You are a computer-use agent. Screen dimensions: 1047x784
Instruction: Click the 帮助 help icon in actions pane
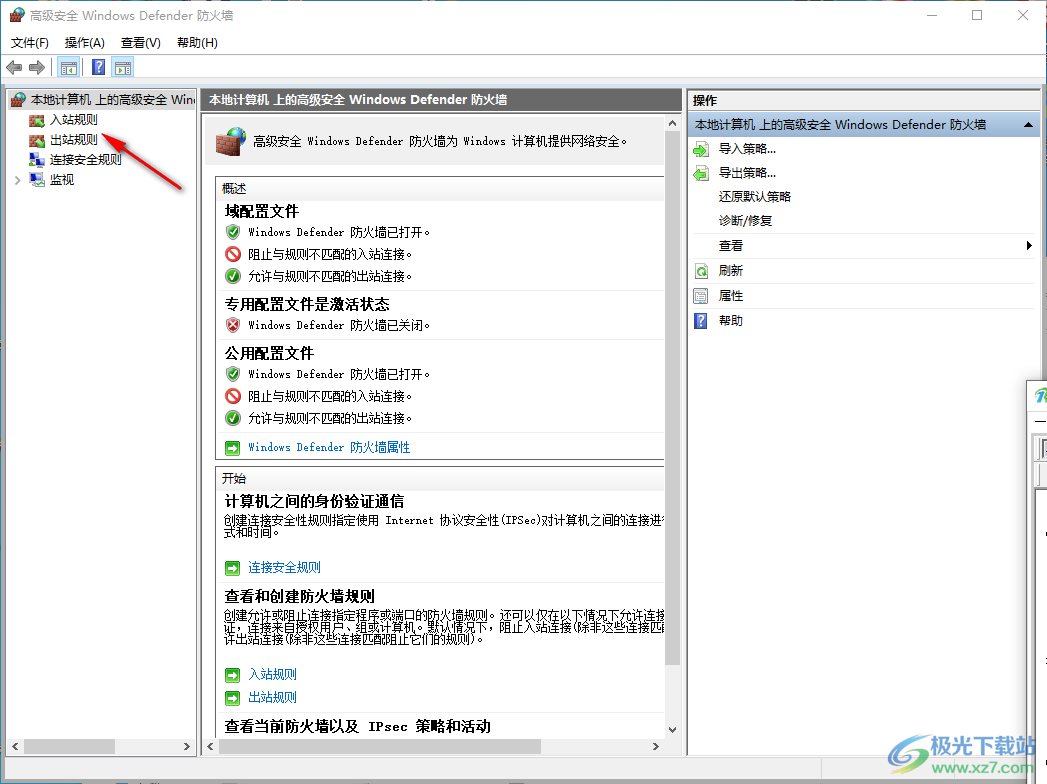tap(701, 321)
